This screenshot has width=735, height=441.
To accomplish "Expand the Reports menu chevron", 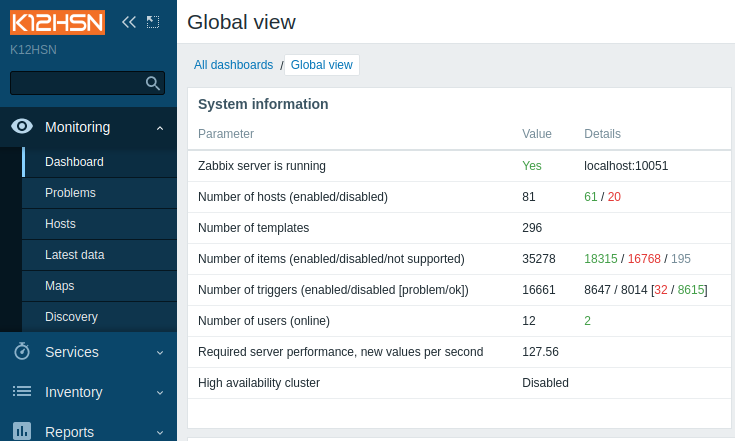I will click(x=160, y=432).
